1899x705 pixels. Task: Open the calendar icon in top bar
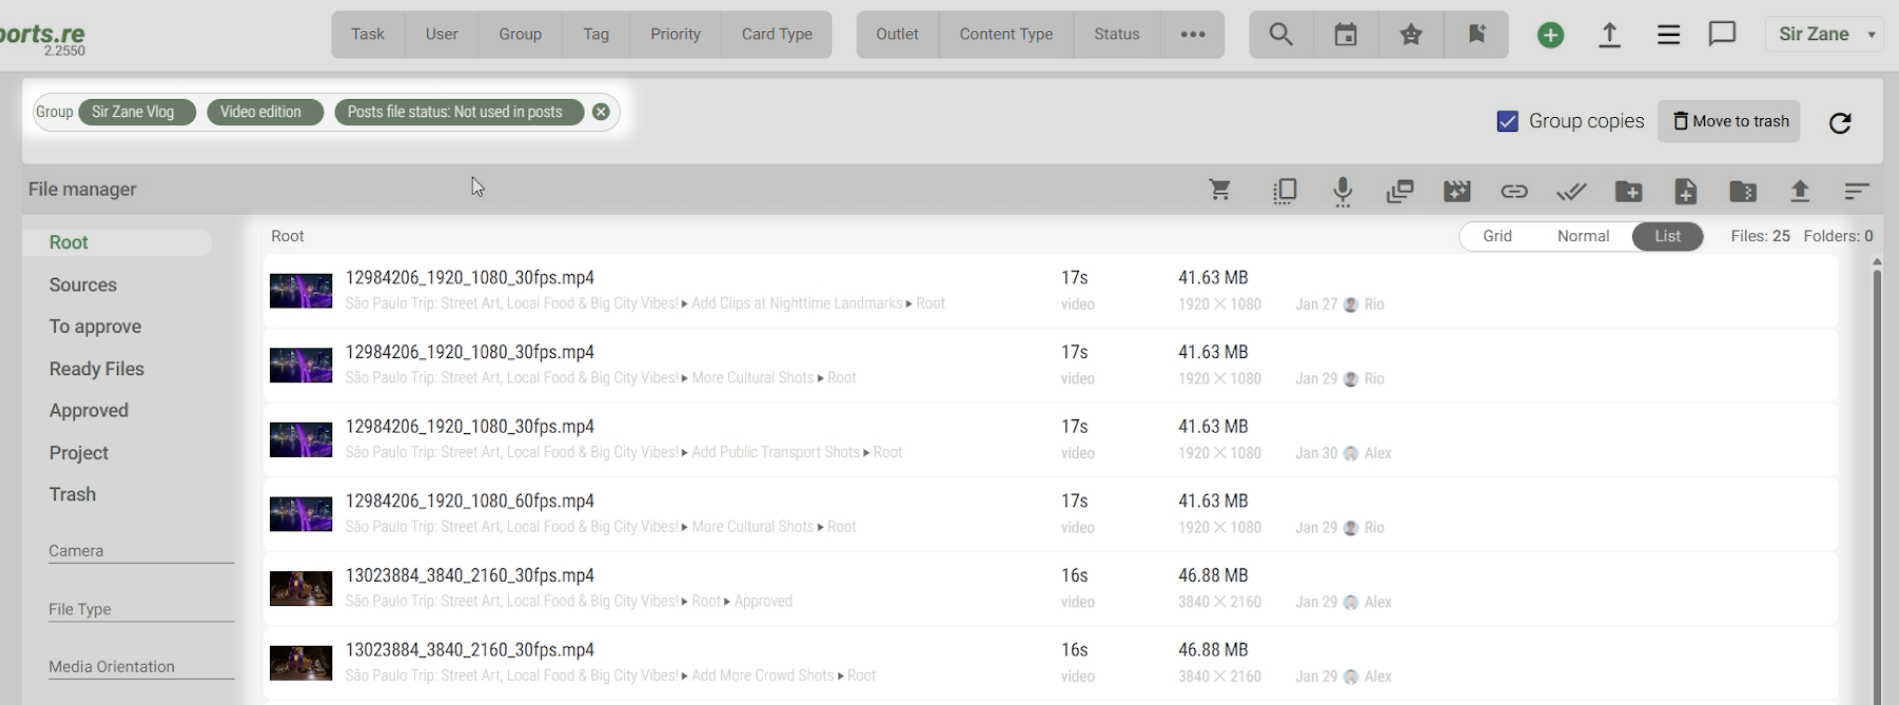pyautogui.click(x=1345, y=34)
